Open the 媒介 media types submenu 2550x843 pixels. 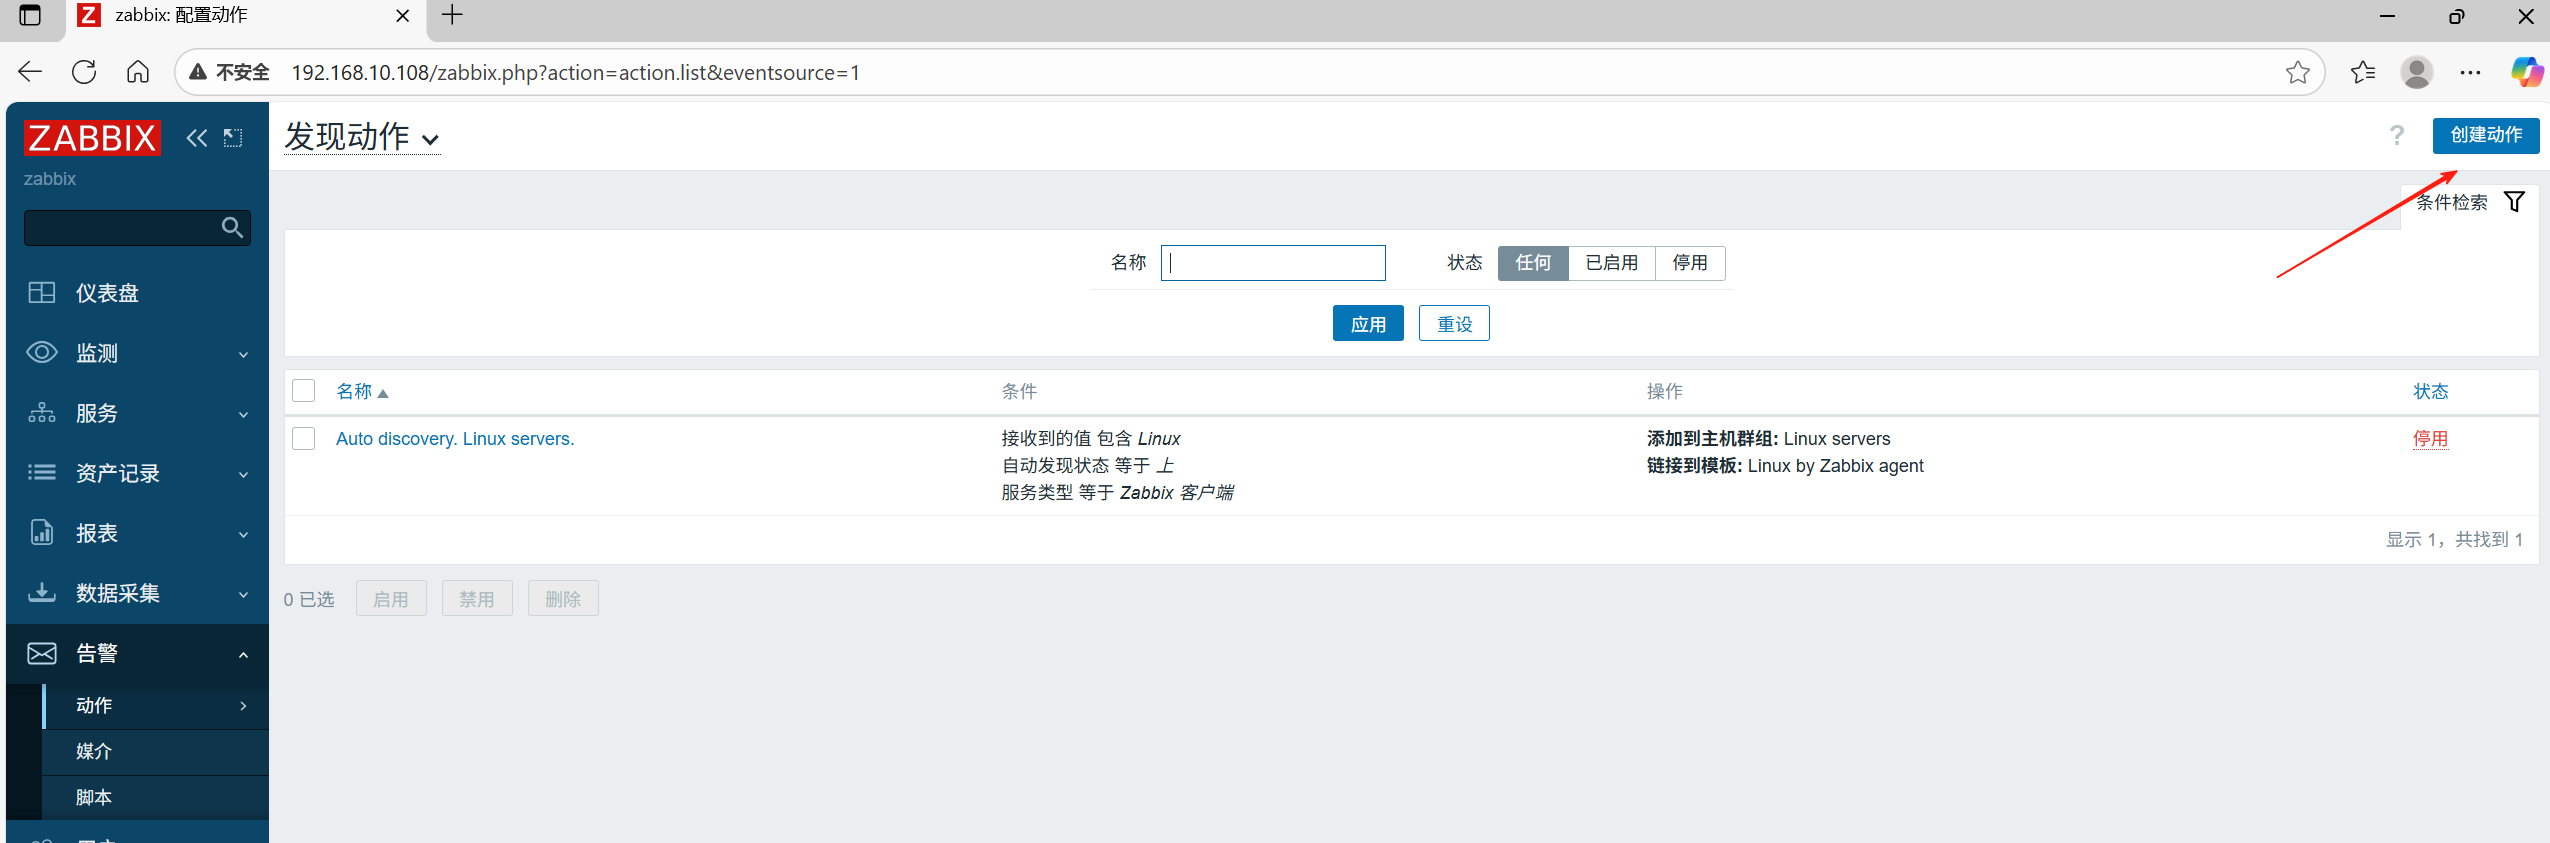coord(156,752)
